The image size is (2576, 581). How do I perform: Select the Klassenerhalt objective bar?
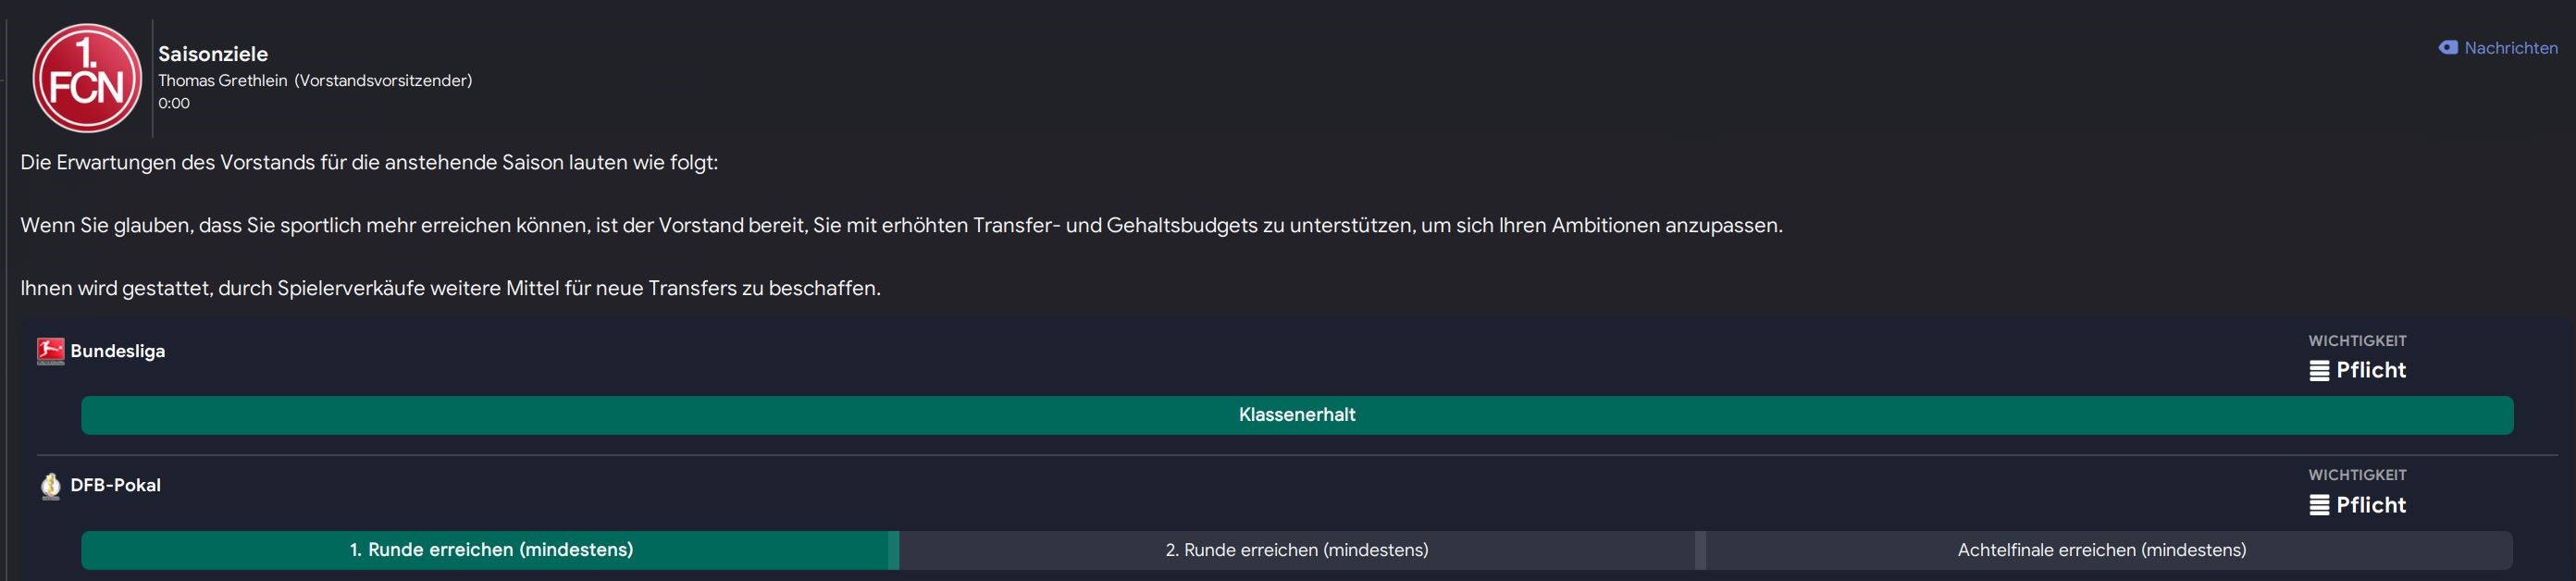(x=1297, y=415)
